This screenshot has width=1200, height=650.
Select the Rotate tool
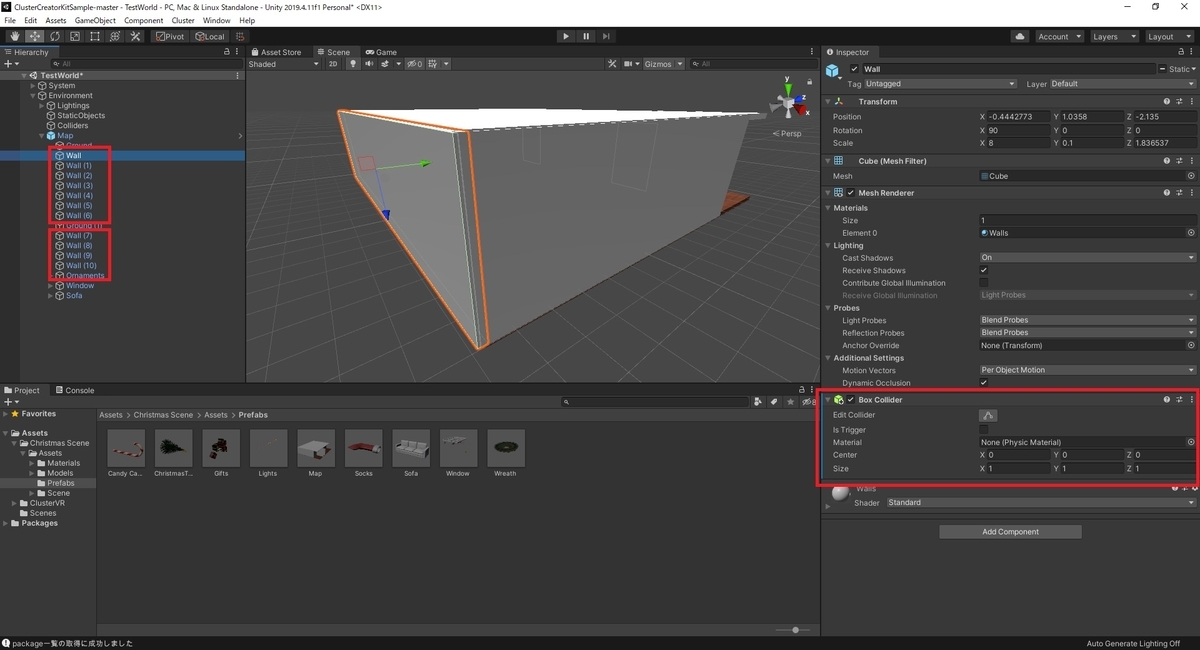(x=54, y=36)
